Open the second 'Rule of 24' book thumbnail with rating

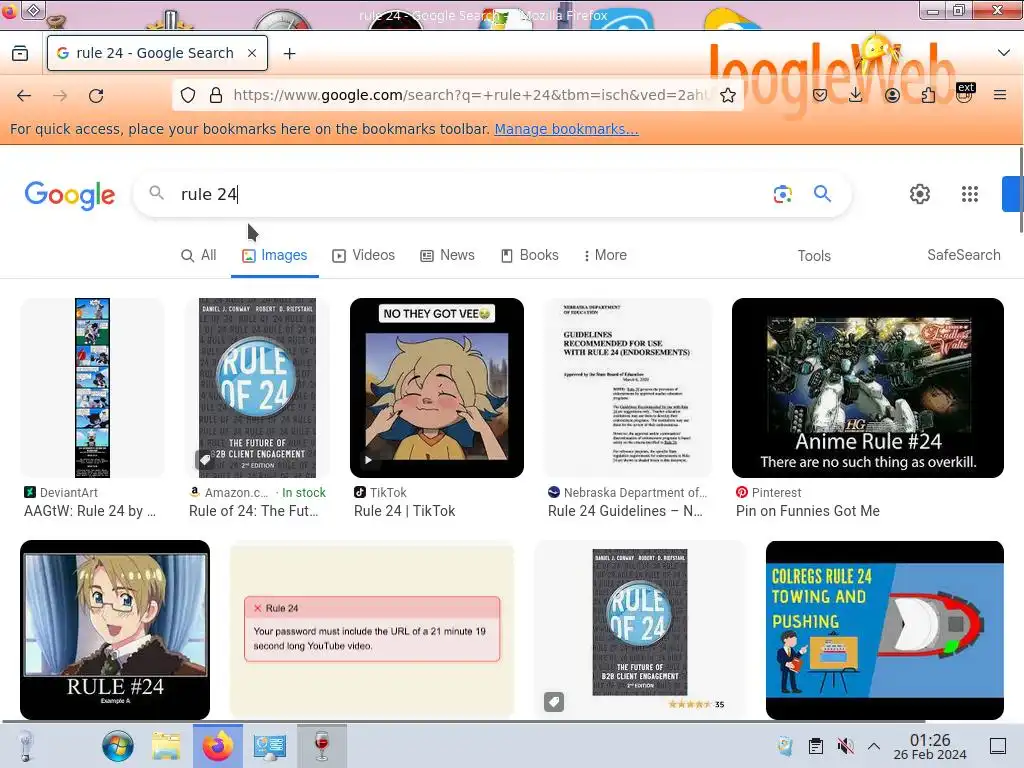click(640, 630)
